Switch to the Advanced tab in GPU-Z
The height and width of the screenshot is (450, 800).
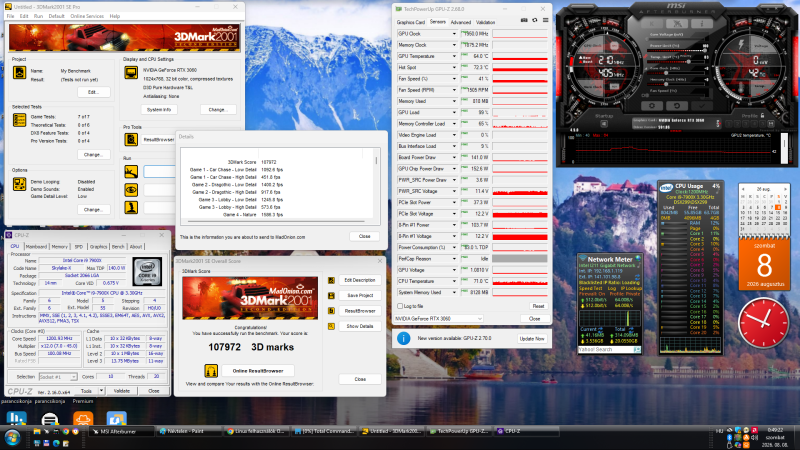pos(461,22)
